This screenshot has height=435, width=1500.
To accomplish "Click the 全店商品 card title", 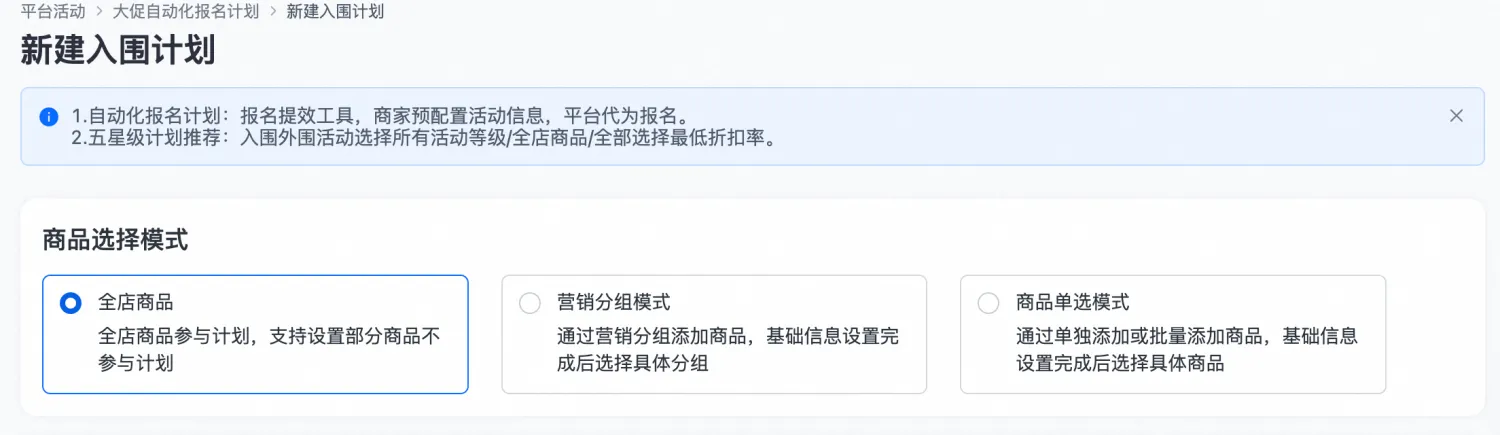I will pyautogui.click(x=136, y=302).
